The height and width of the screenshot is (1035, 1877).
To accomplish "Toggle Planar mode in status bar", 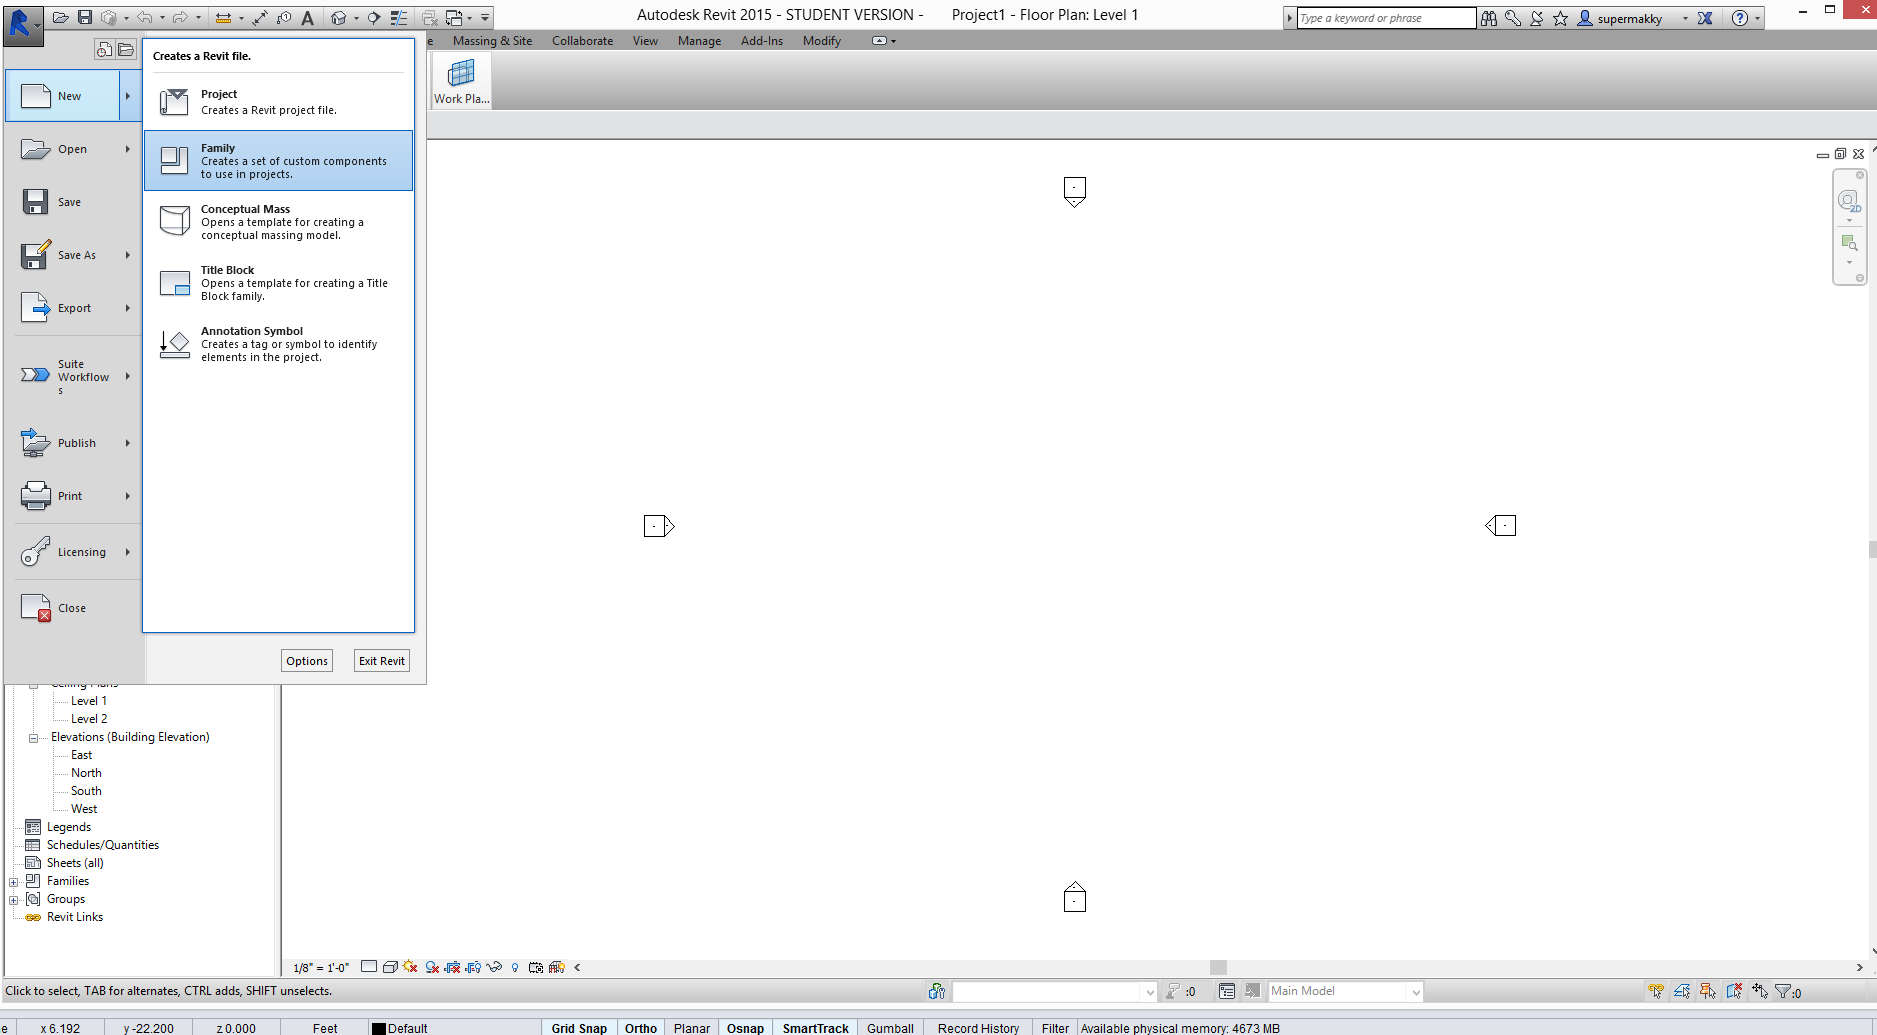I will [x=691, y=1028].
